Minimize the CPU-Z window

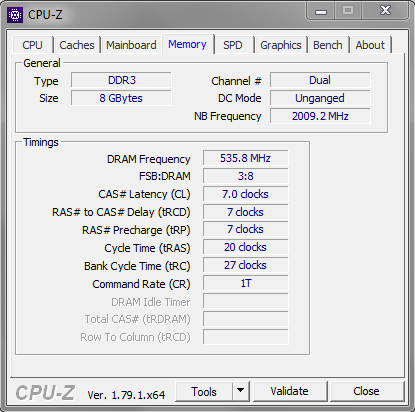[321, 11]
